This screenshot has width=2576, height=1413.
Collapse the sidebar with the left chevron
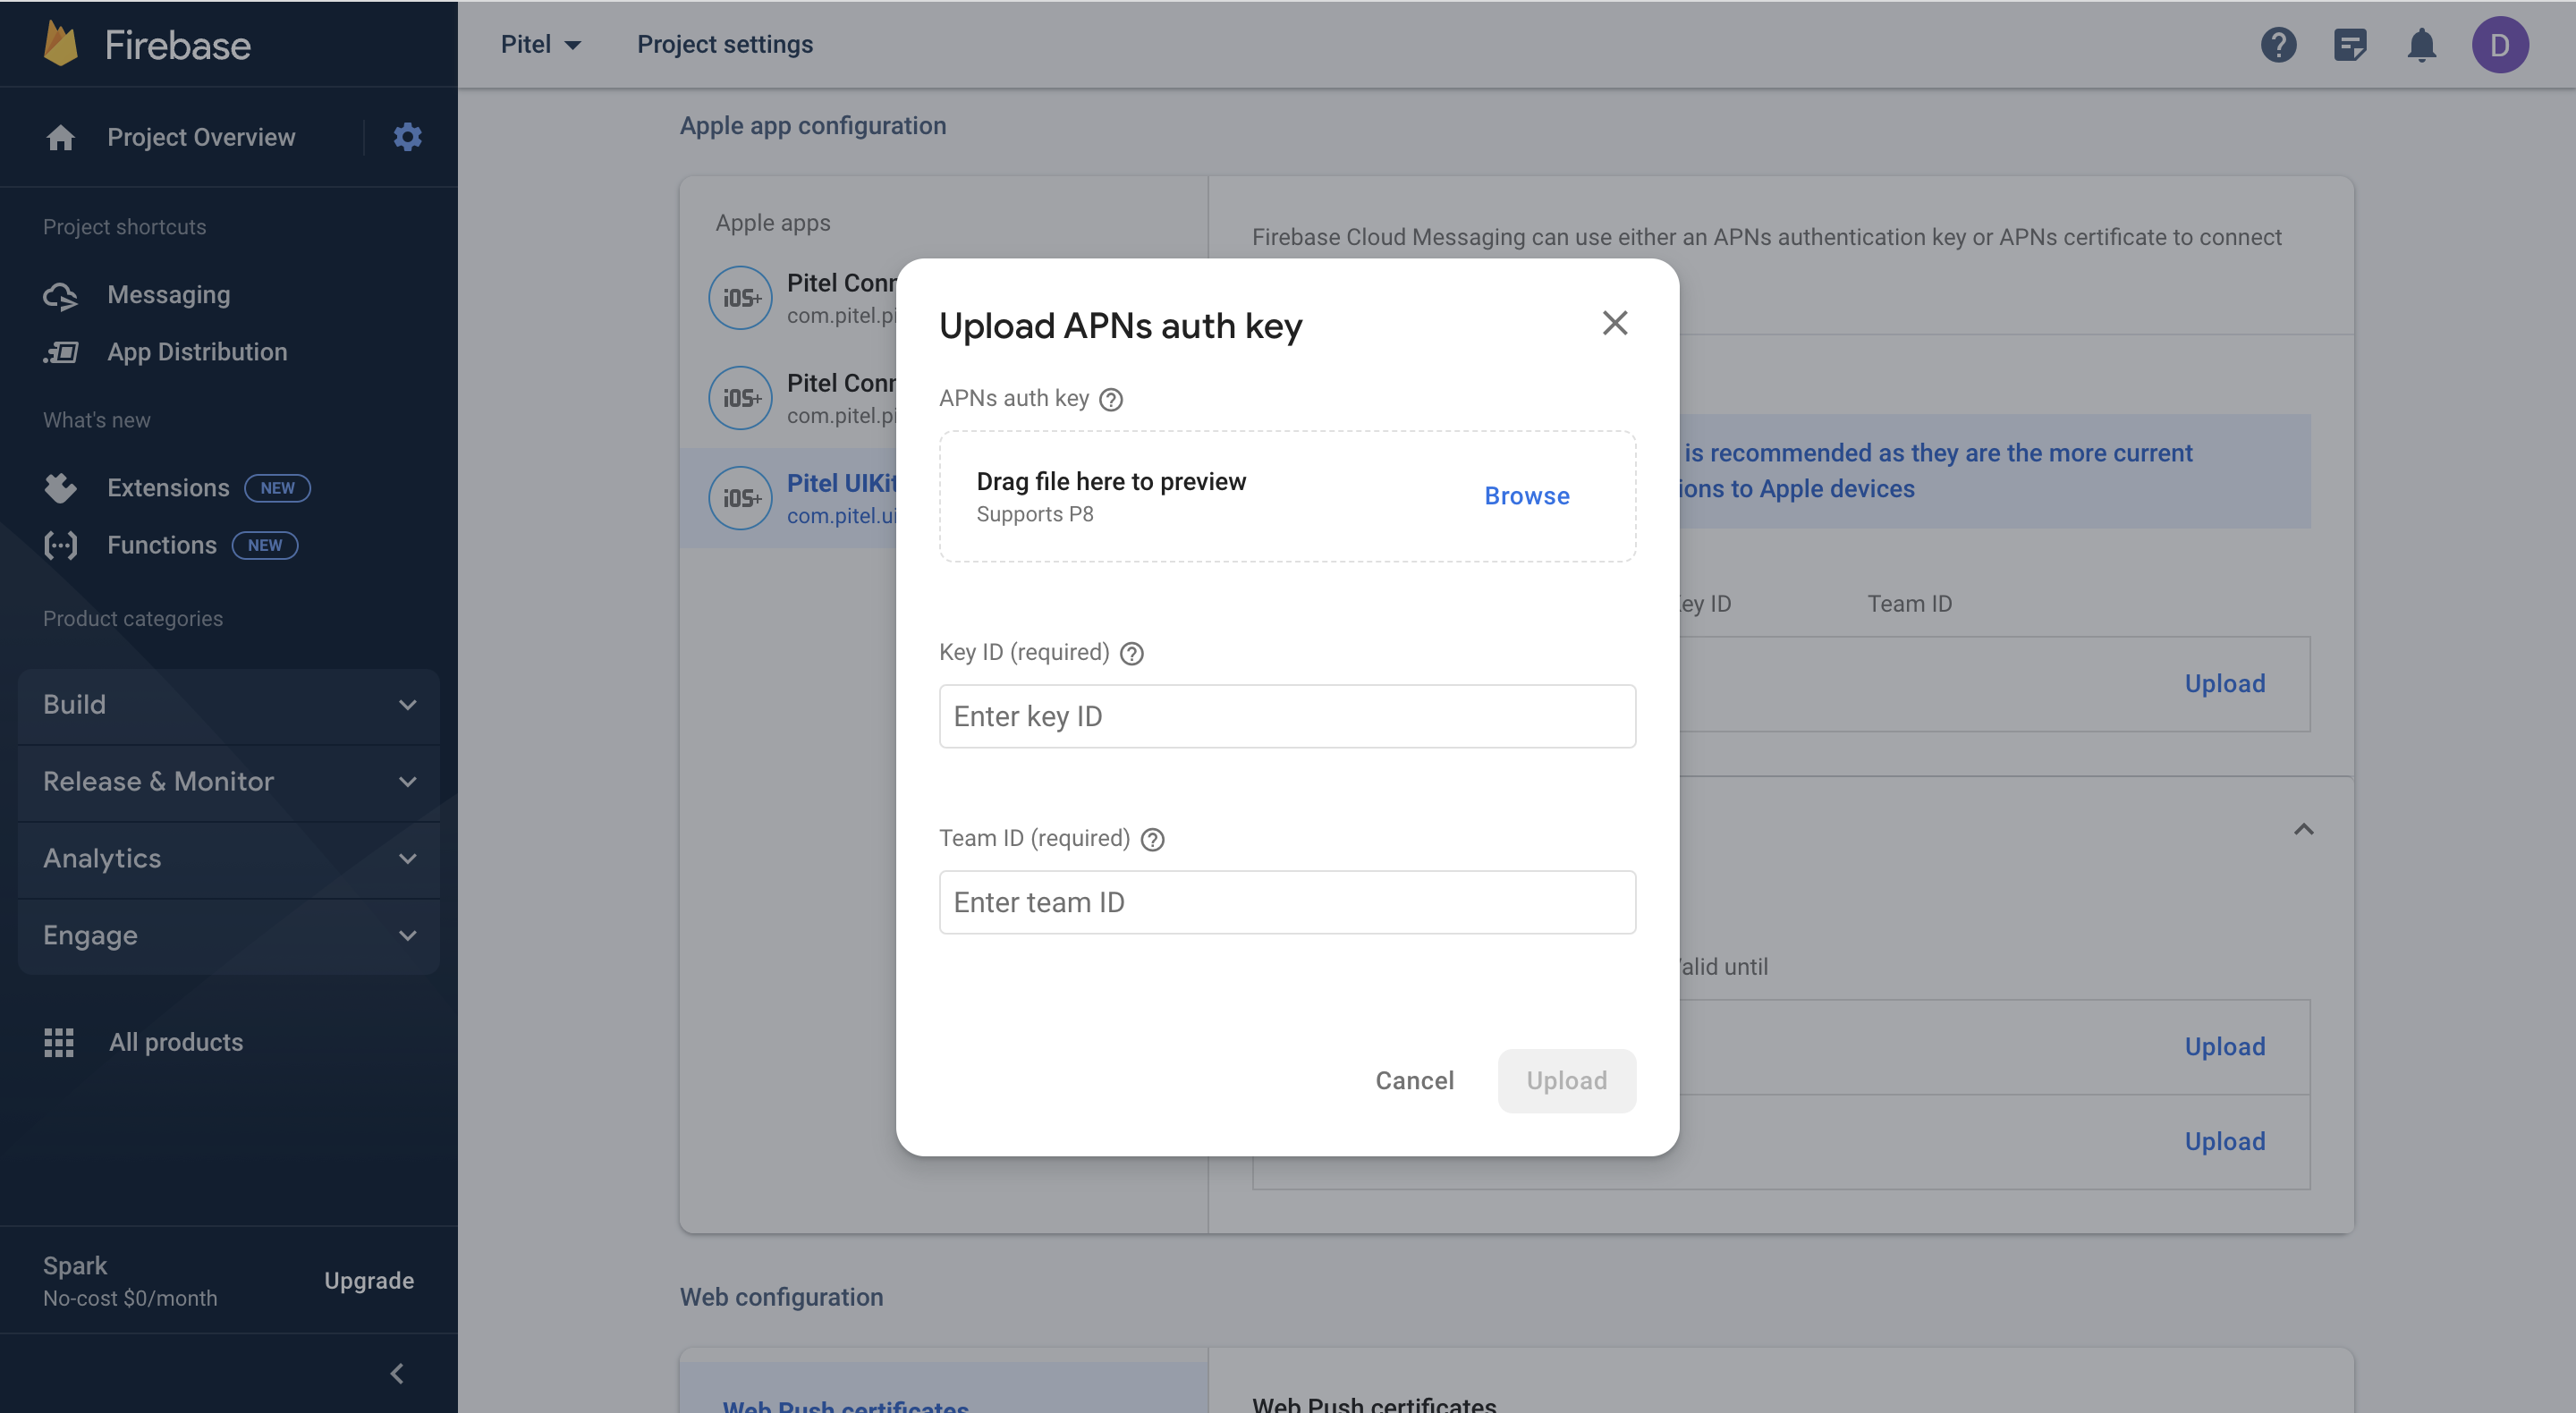pyautogui.click(x=397, y=1374)
